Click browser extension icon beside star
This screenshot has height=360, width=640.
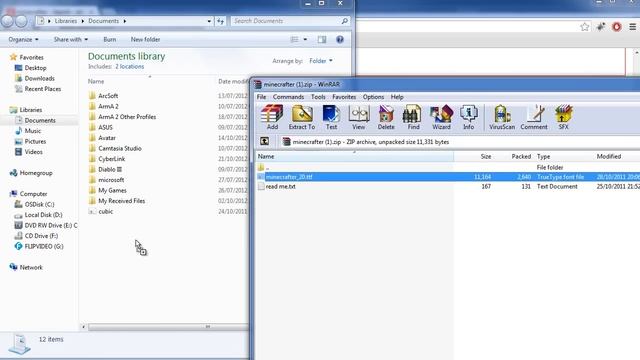pyautogui.click(x=600, y=27)
